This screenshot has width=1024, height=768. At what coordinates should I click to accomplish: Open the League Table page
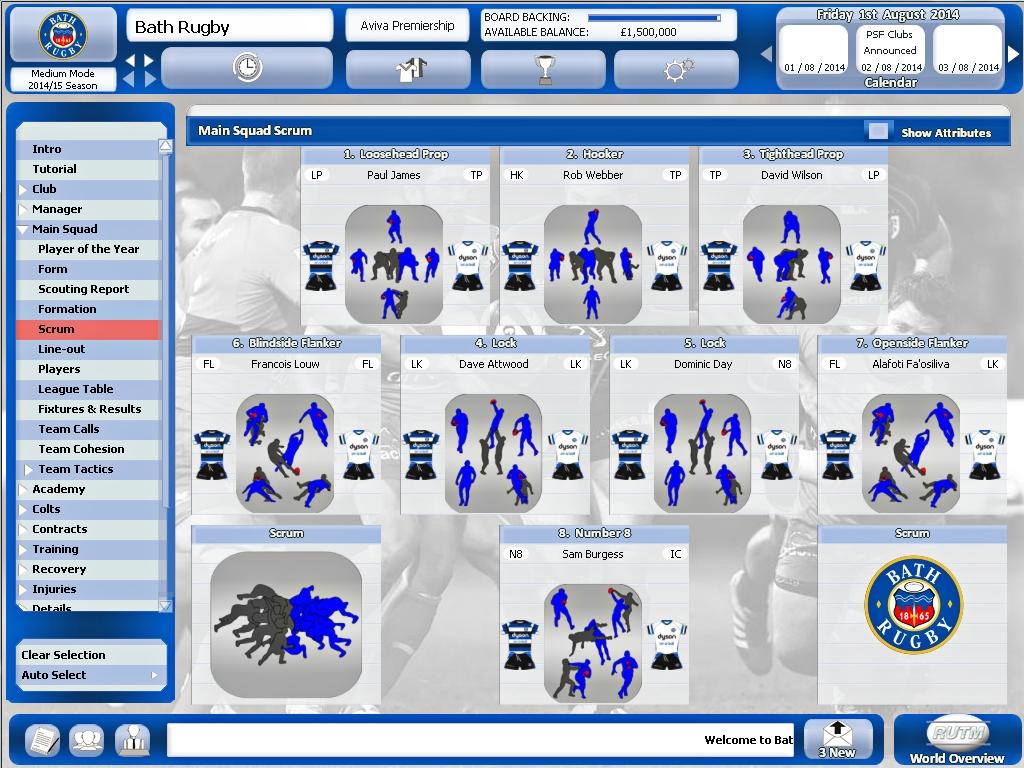coord(88,389)
